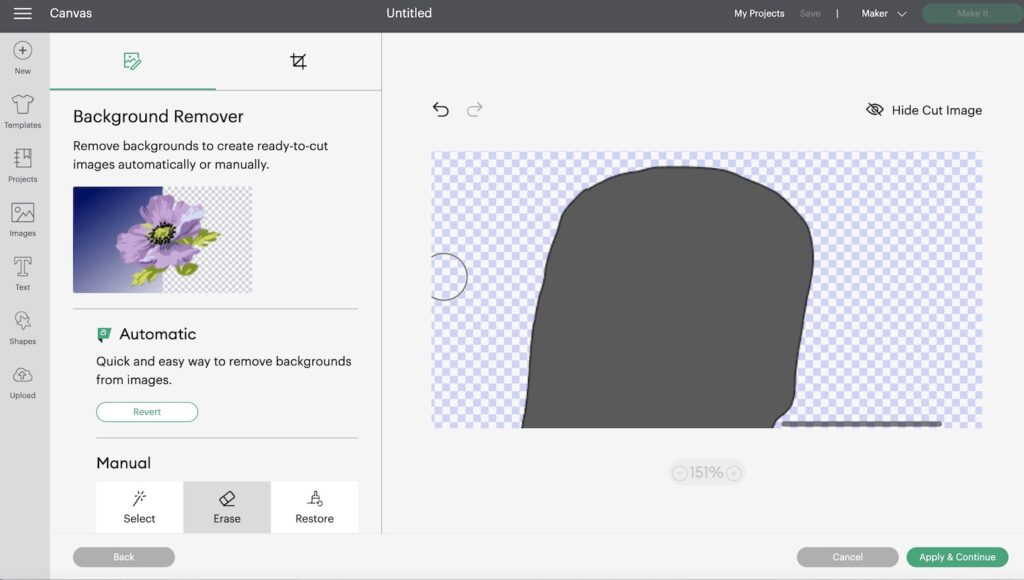Screen dimensions: 1024x580
Task: Open the hamburger menu
Action: 22,13
